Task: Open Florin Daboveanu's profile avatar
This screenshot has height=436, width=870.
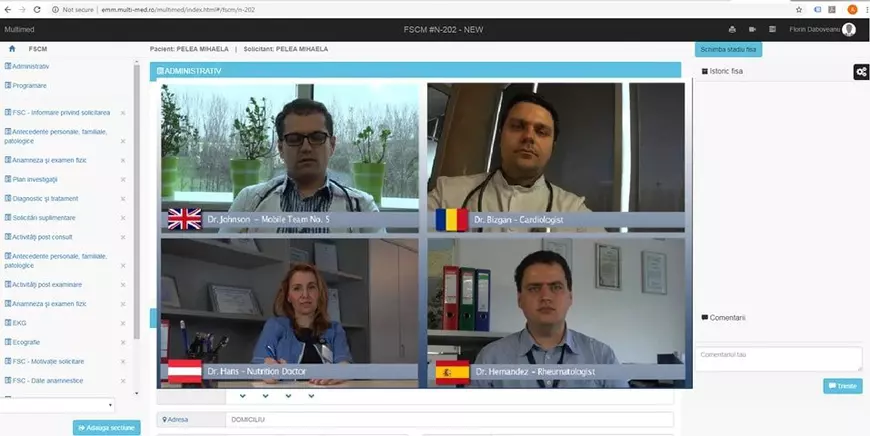Action: (848, 29)
